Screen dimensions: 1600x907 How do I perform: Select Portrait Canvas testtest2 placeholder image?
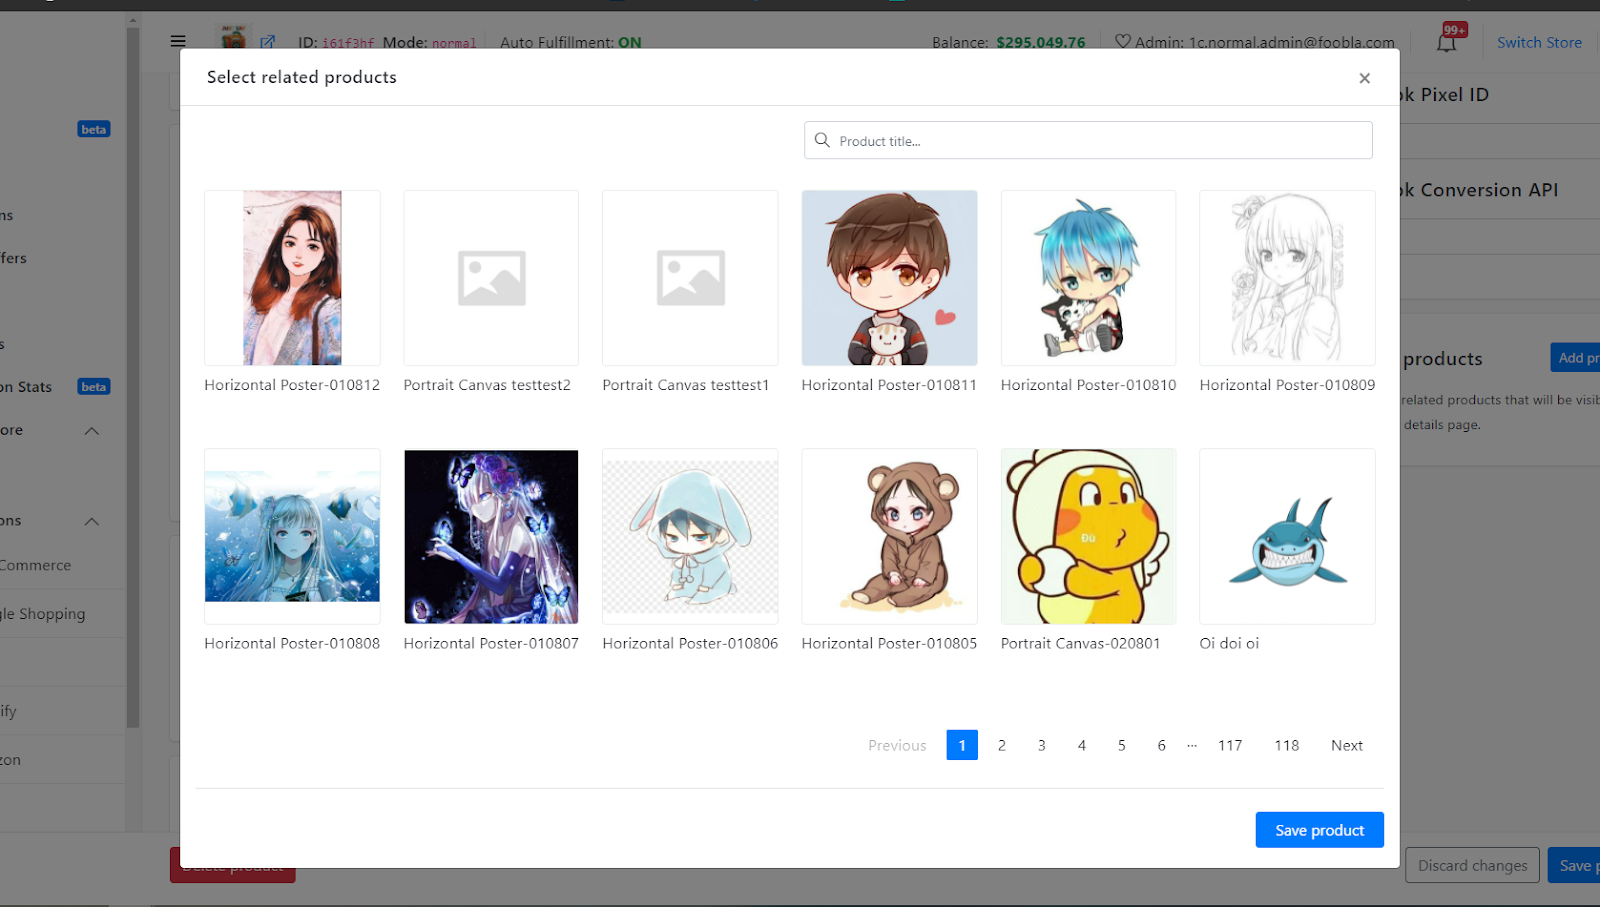tap(491, 278)
